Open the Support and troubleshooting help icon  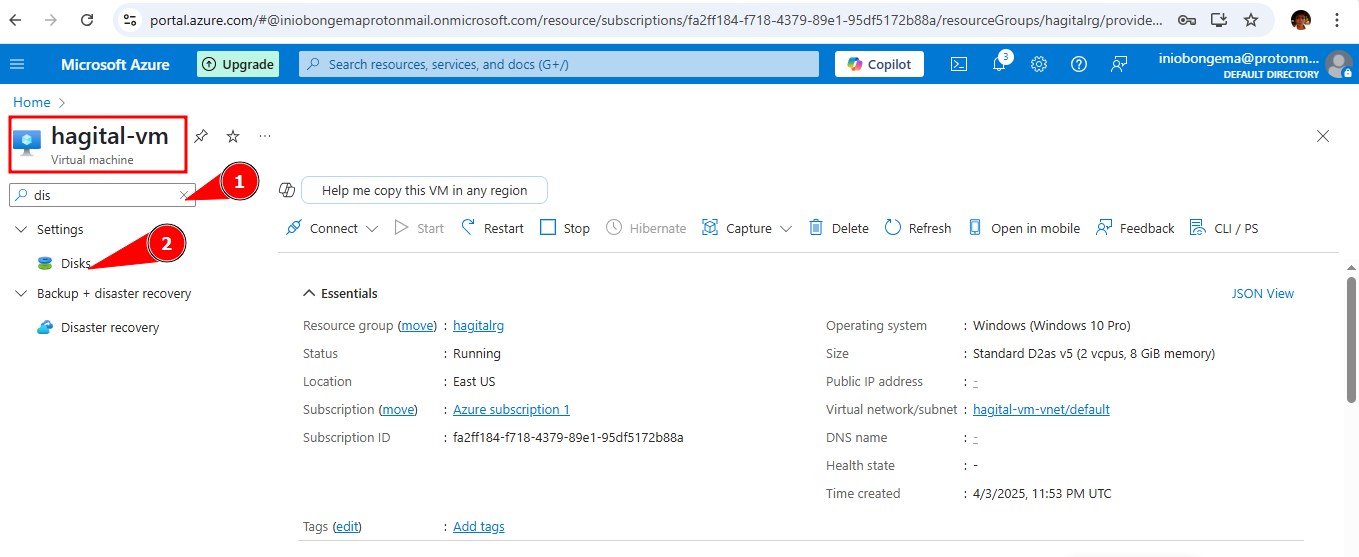[1079, 64]
